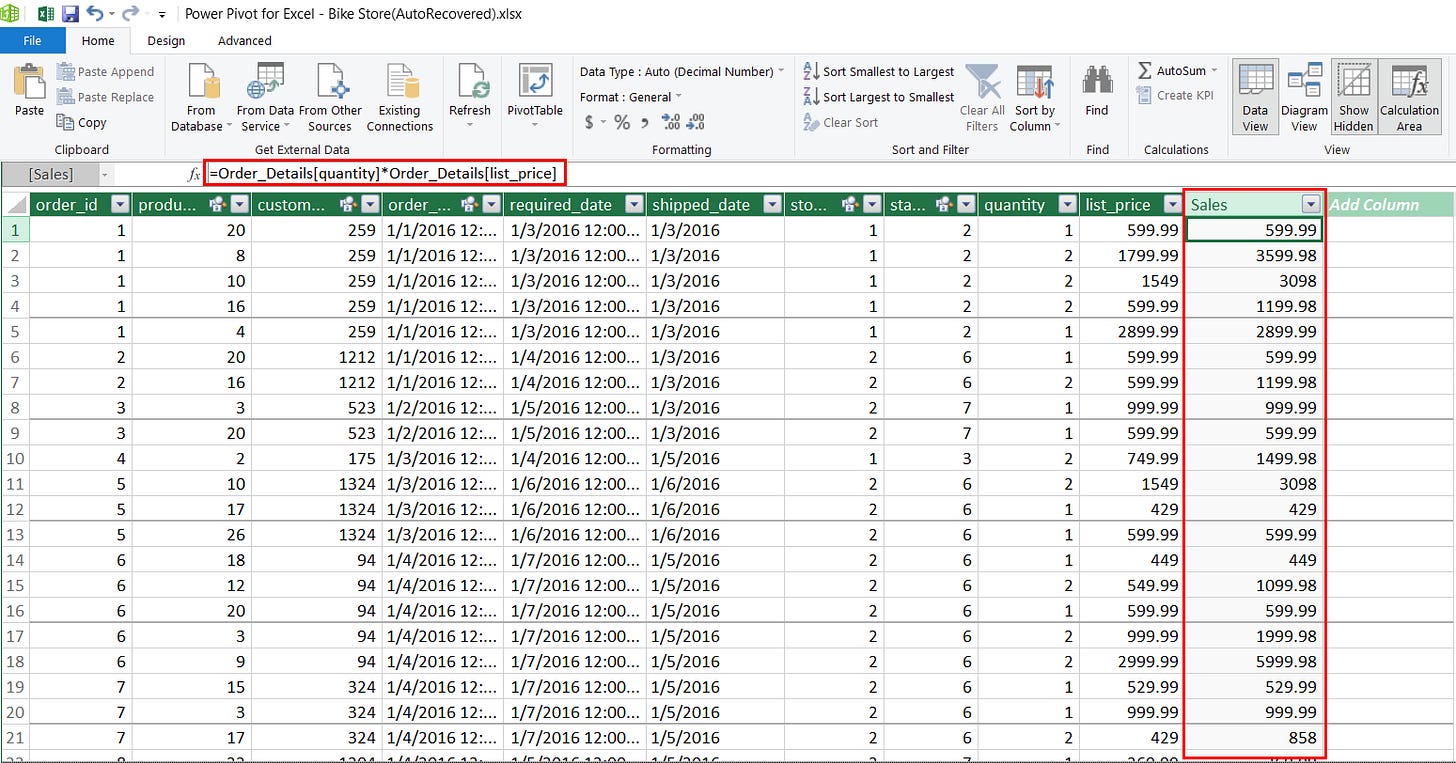
Task: Click the Create KPI button
Action: [1178, 96]
